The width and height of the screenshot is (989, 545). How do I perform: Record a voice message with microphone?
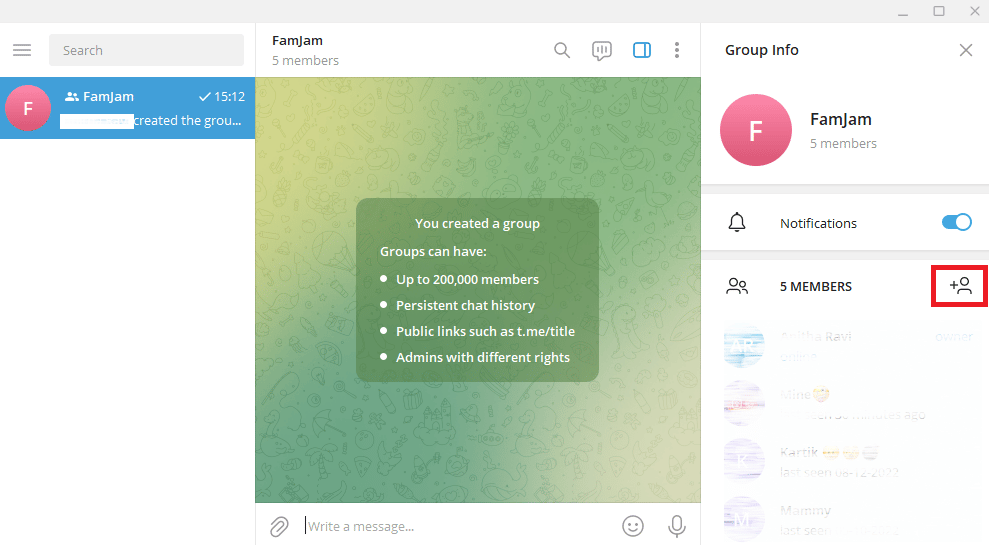tap(677, 526)
